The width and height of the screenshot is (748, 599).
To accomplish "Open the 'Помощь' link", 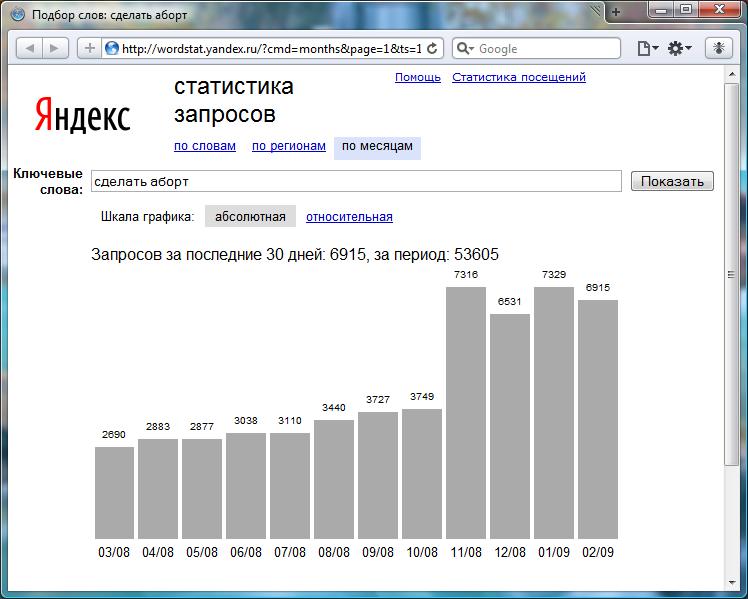I will [x=418, y=77].
